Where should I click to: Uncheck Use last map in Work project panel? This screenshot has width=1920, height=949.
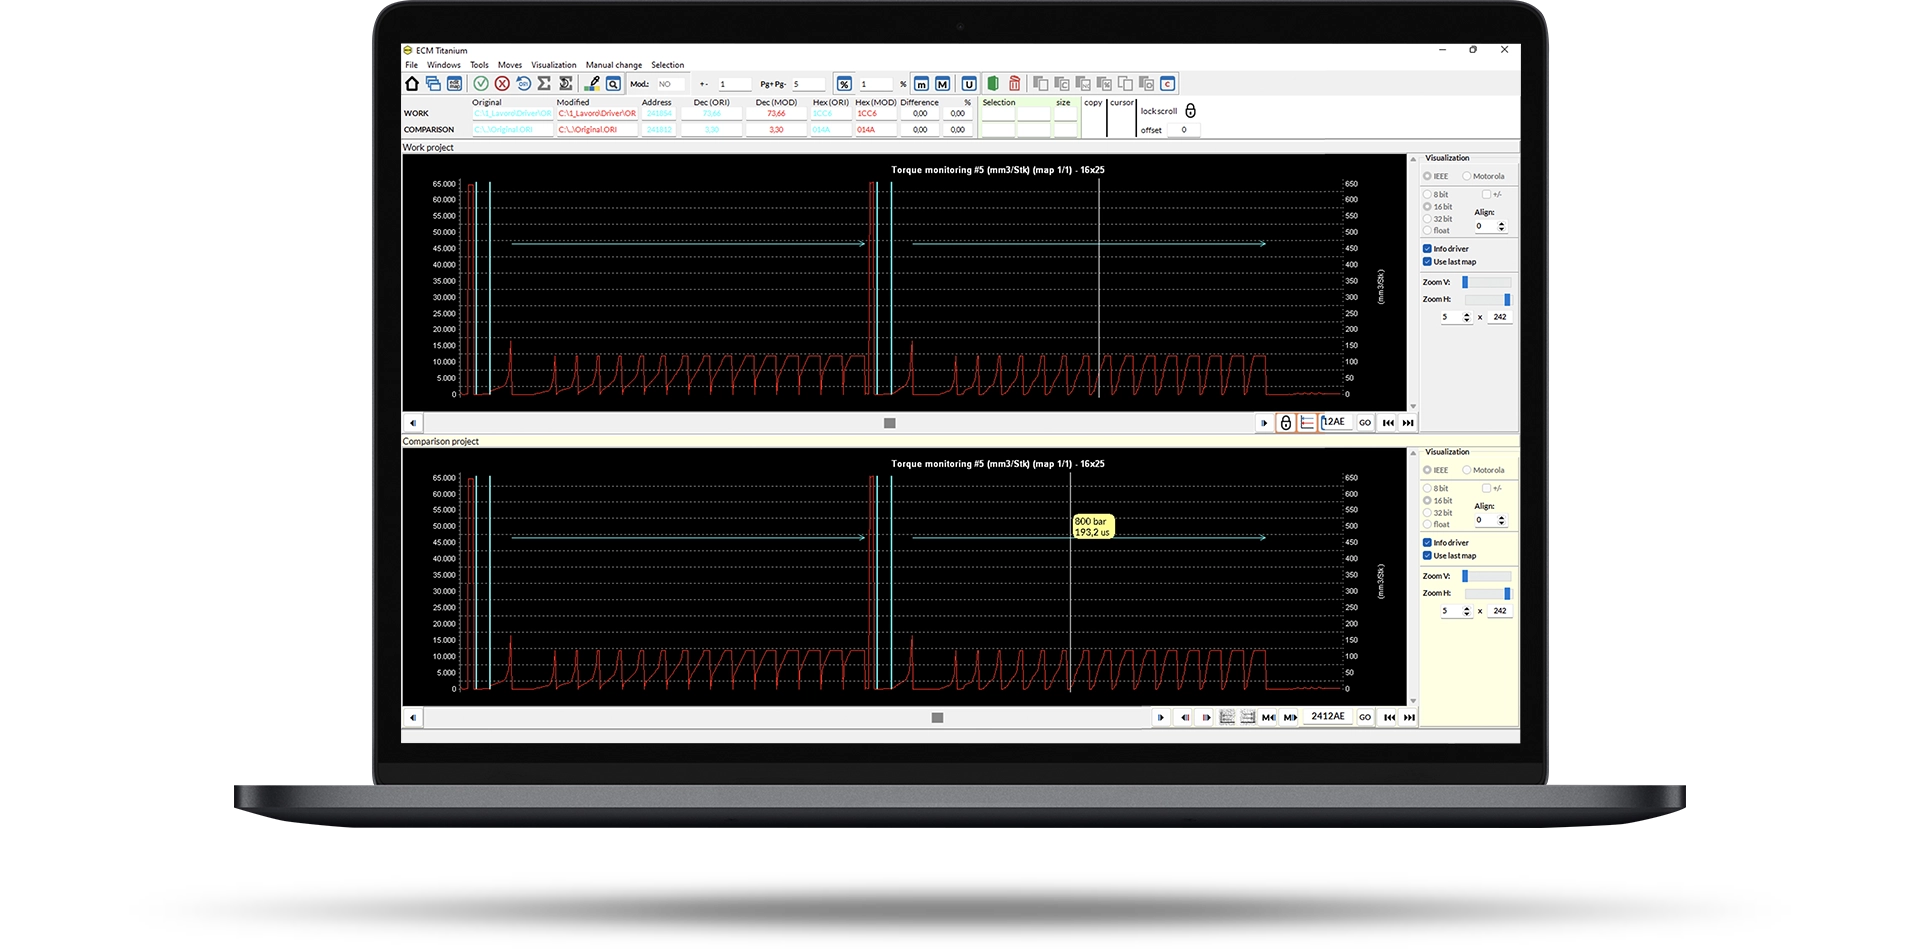click(1427, 262)
